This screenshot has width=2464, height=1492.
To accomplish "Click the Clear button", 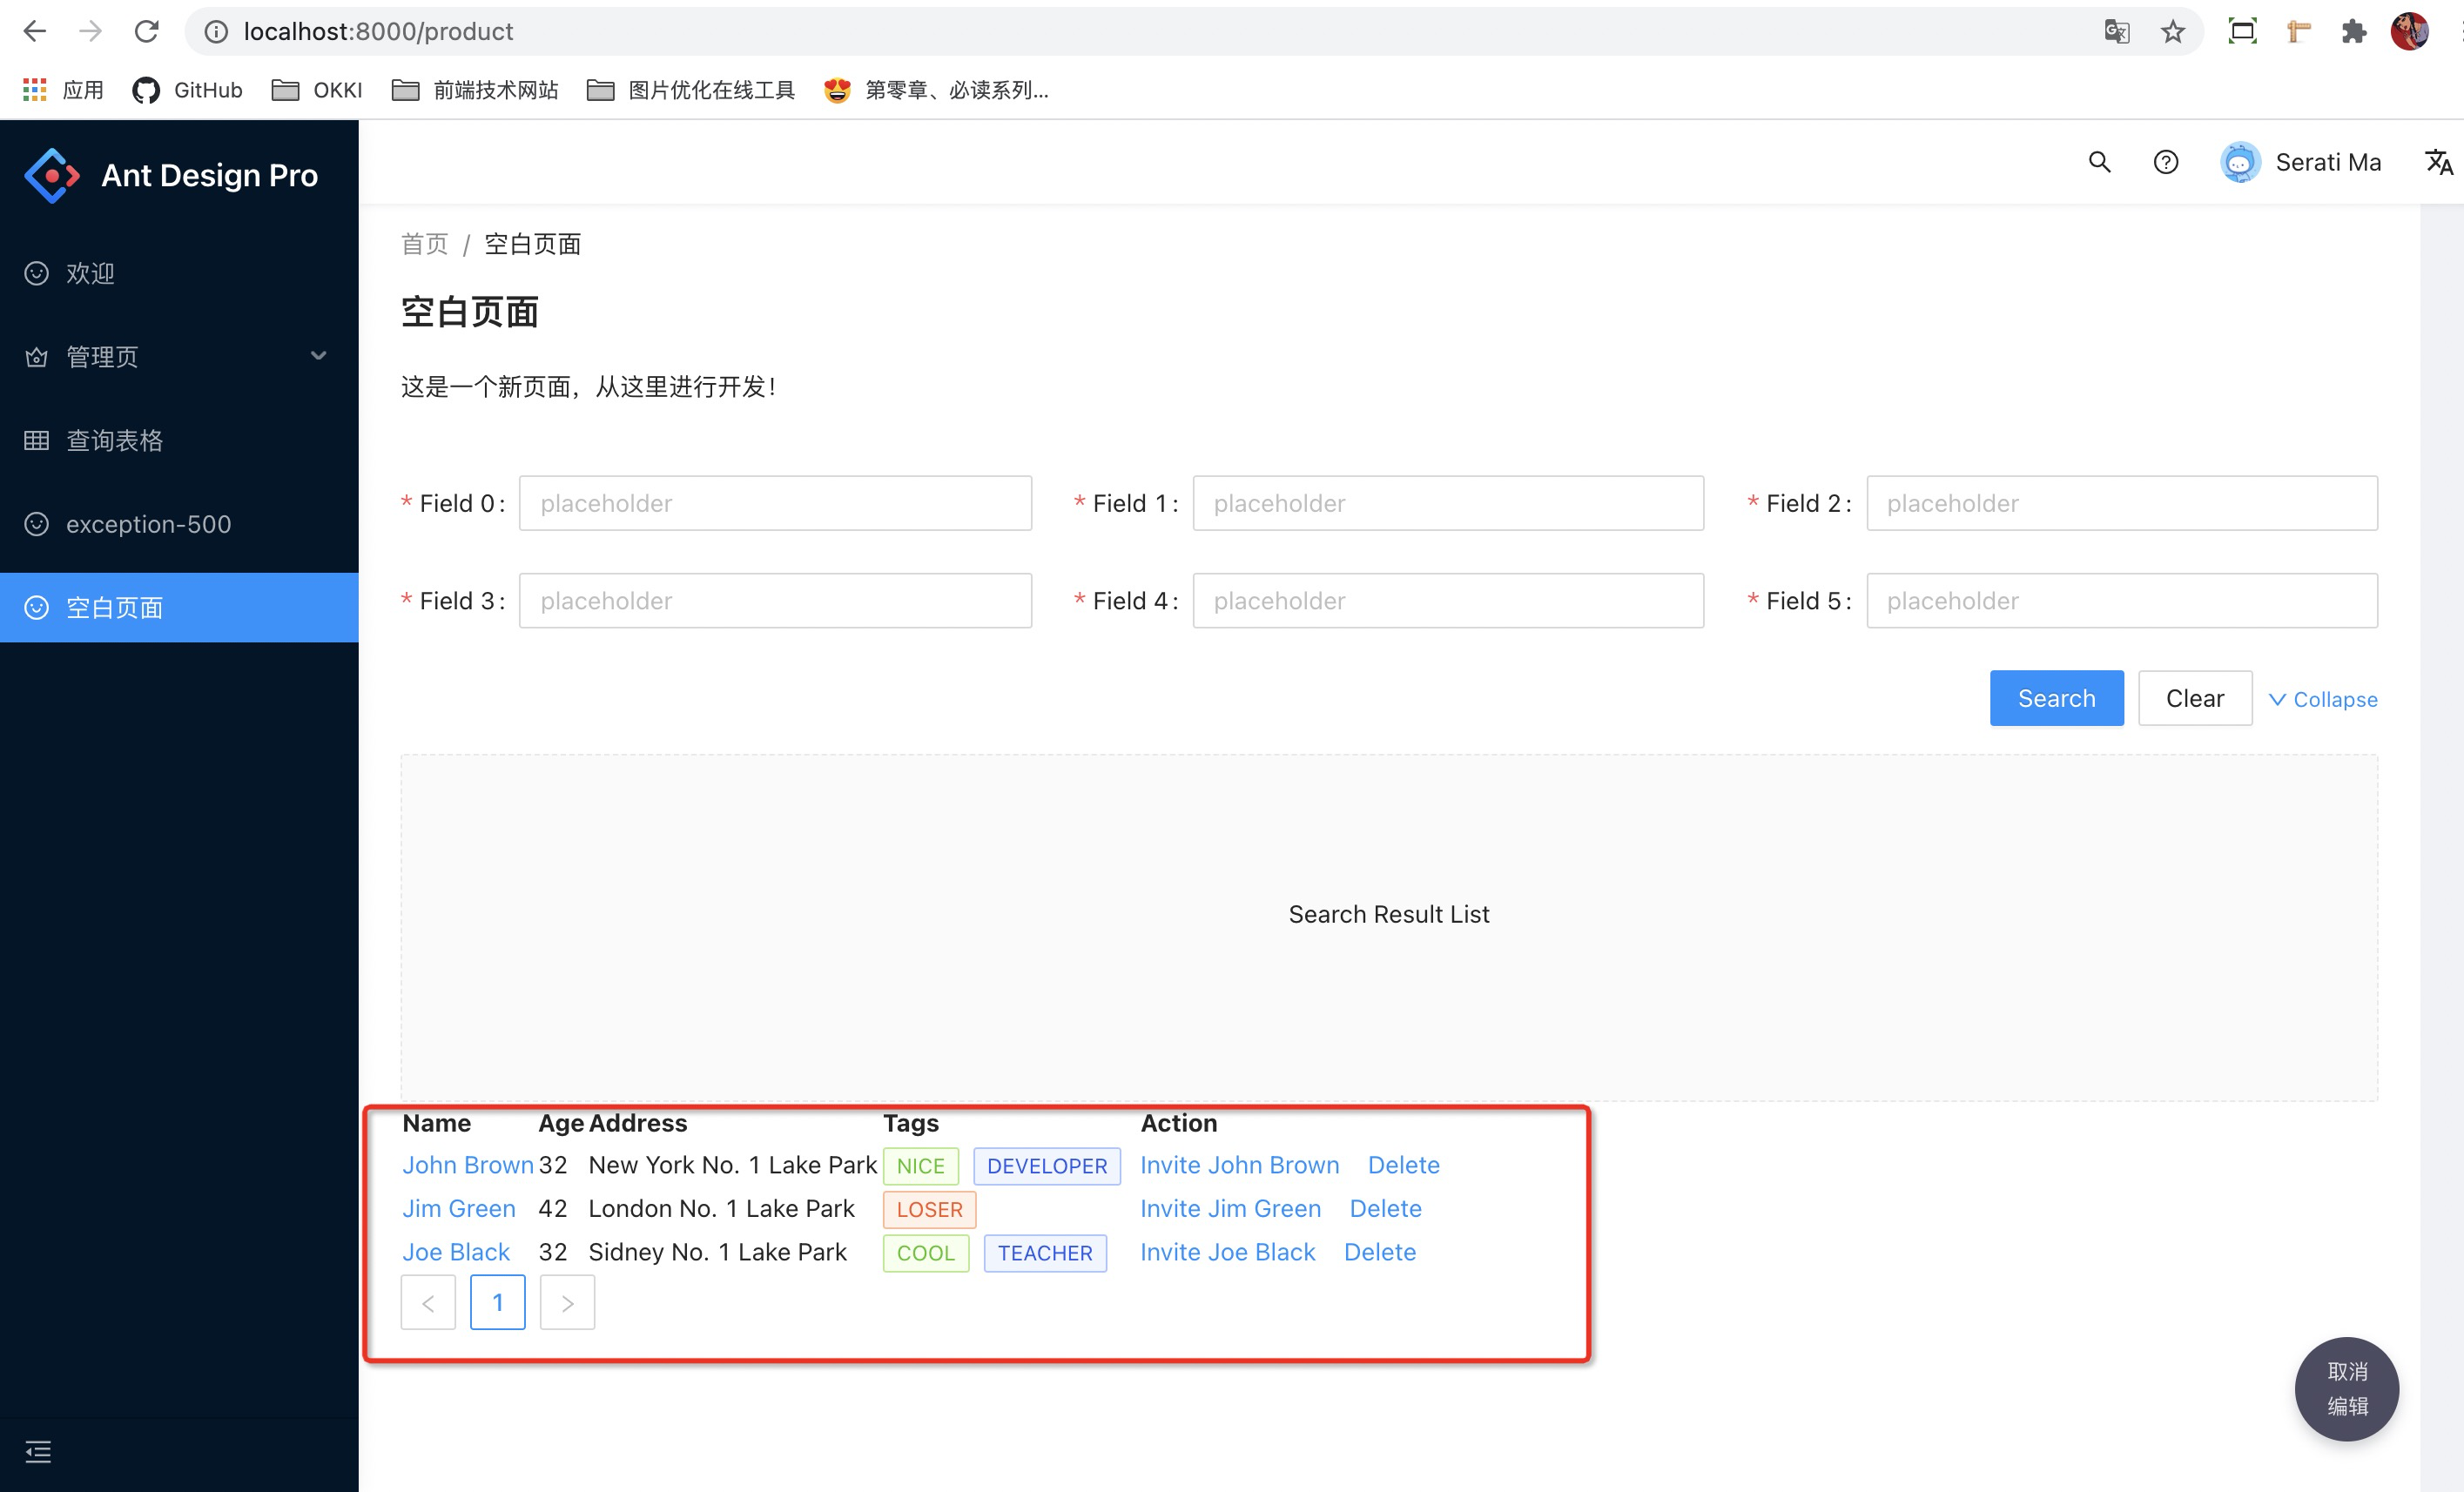I will pyautogui.click(x=2194, y=697).
